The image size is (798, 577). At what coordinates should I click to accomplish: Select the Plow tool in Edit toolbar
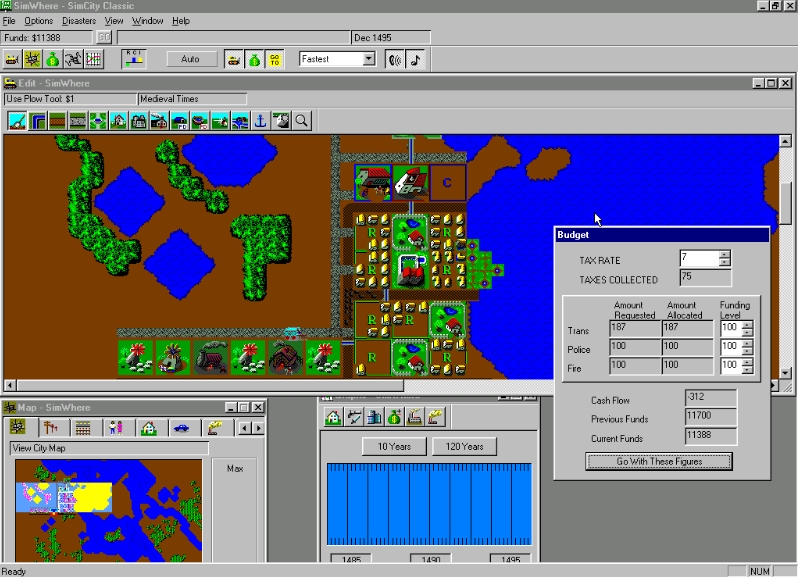17,121
